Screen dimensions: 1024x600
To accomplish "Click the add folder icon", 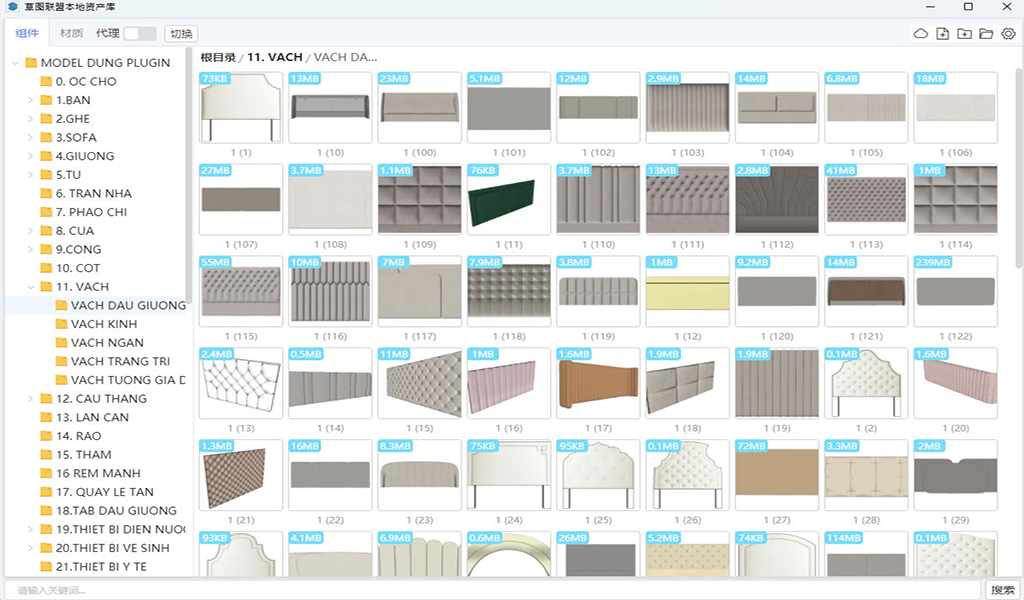I will pos(964,34).
